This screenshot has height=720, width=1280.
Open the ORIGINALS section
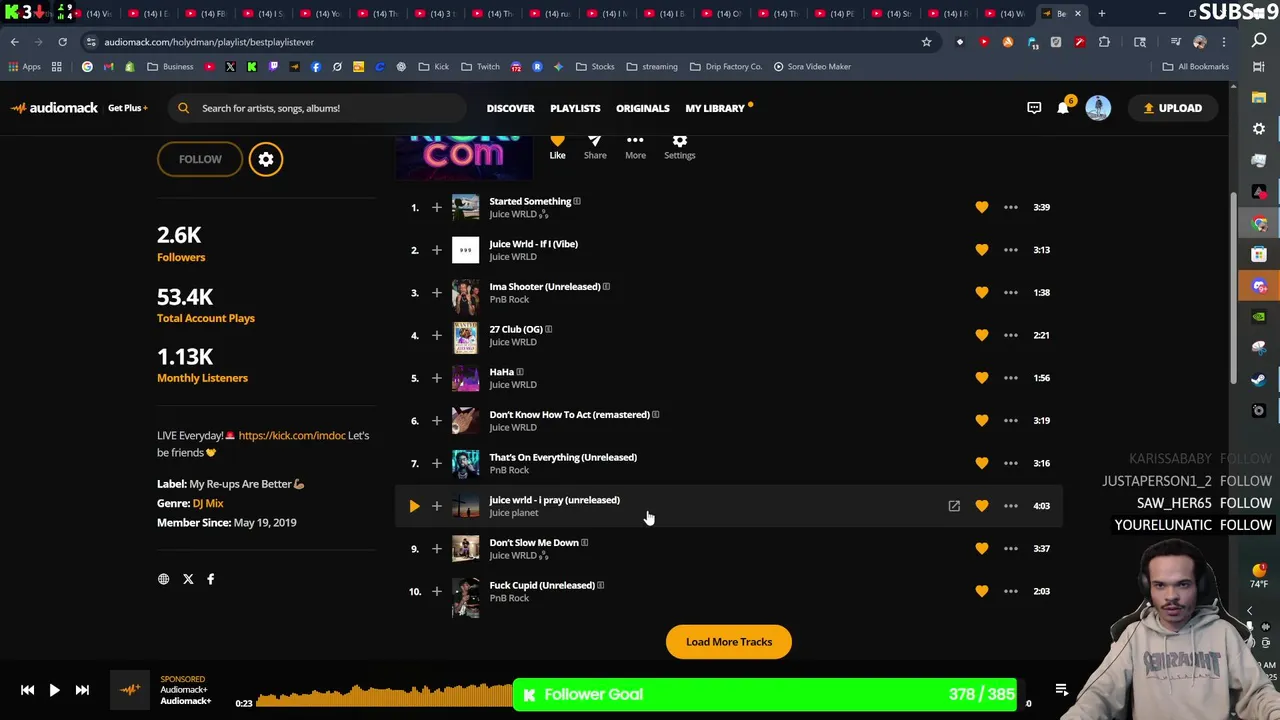click(642, 108)
